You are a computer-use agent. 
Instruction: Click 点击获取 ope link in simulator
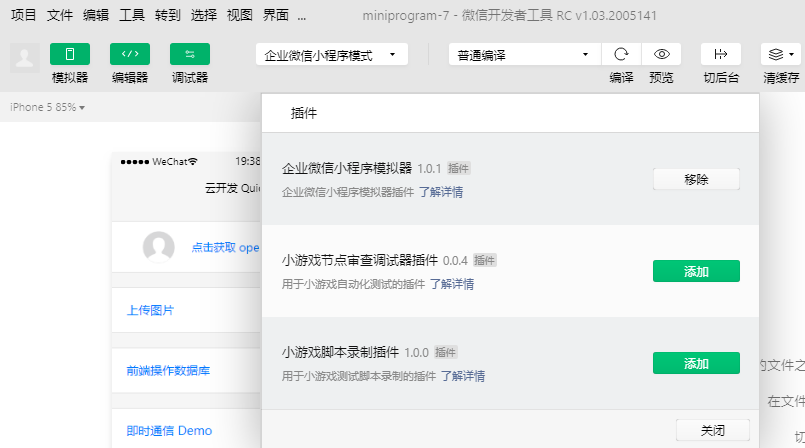(225, 247)
